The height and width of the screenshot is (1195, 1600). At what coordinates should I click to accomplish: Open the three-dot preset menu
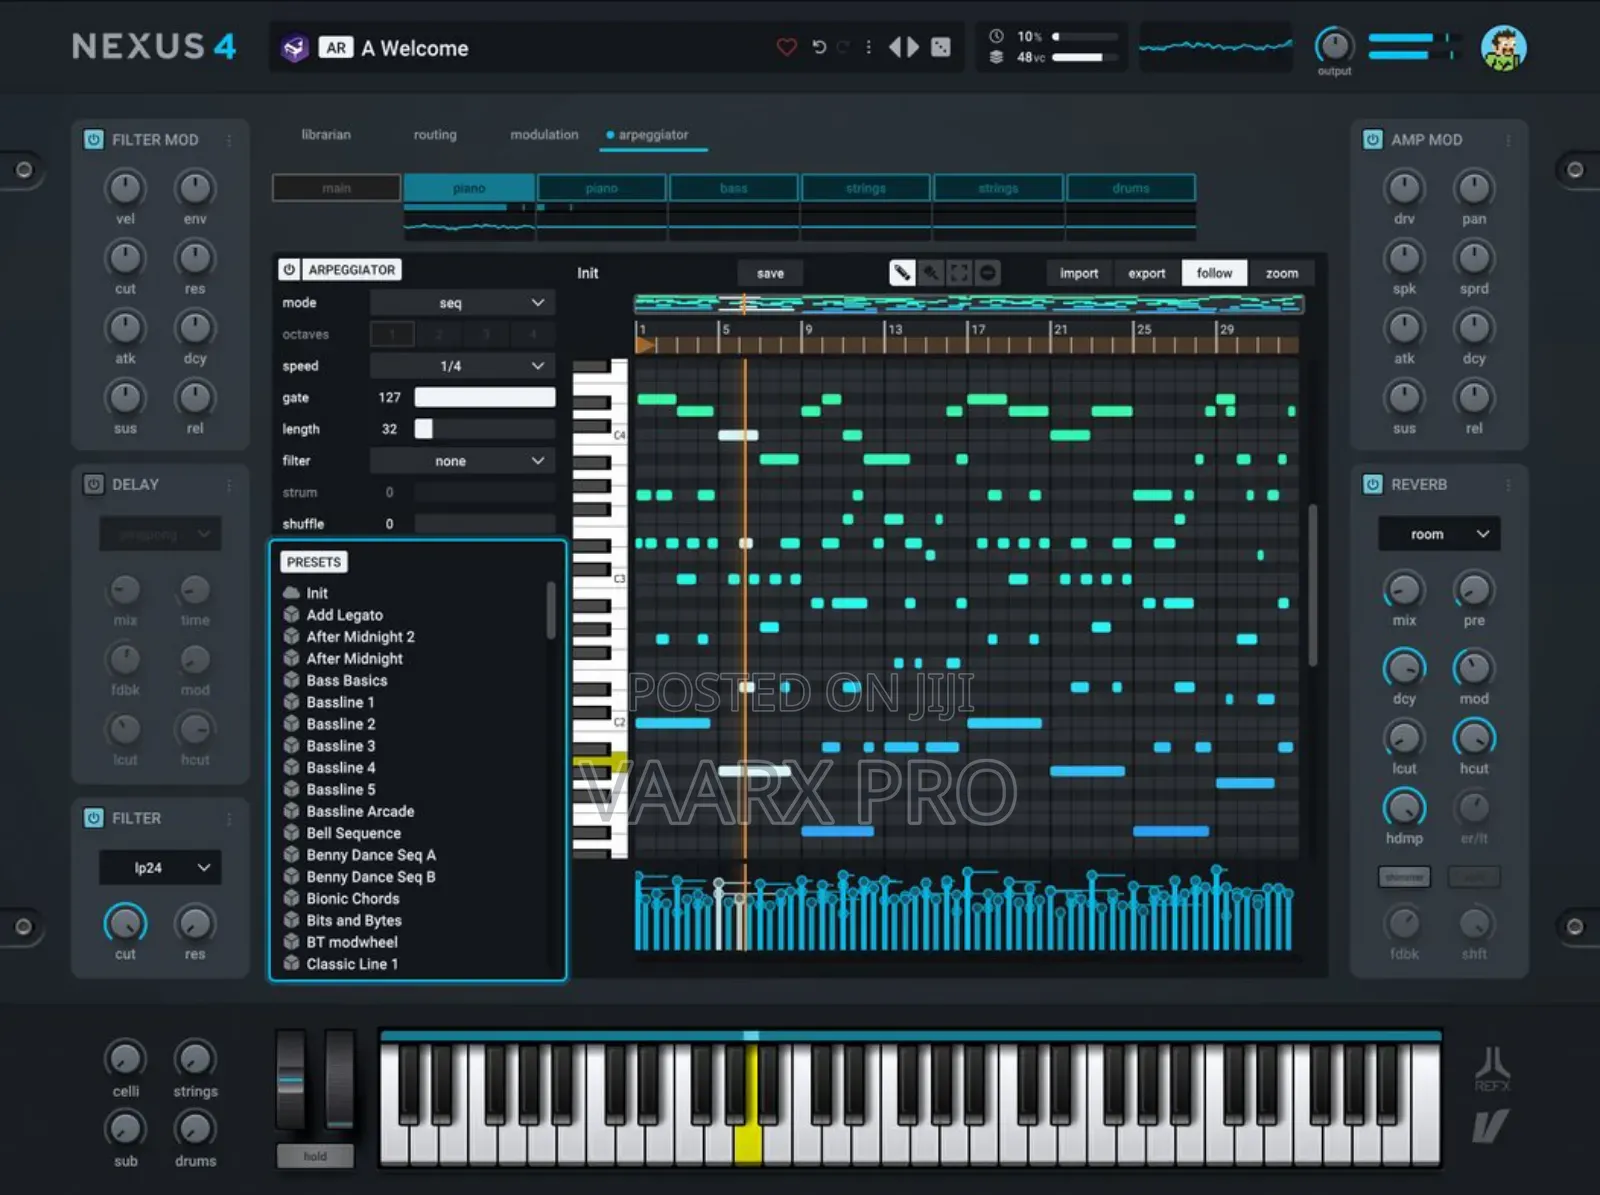point(868,47)
